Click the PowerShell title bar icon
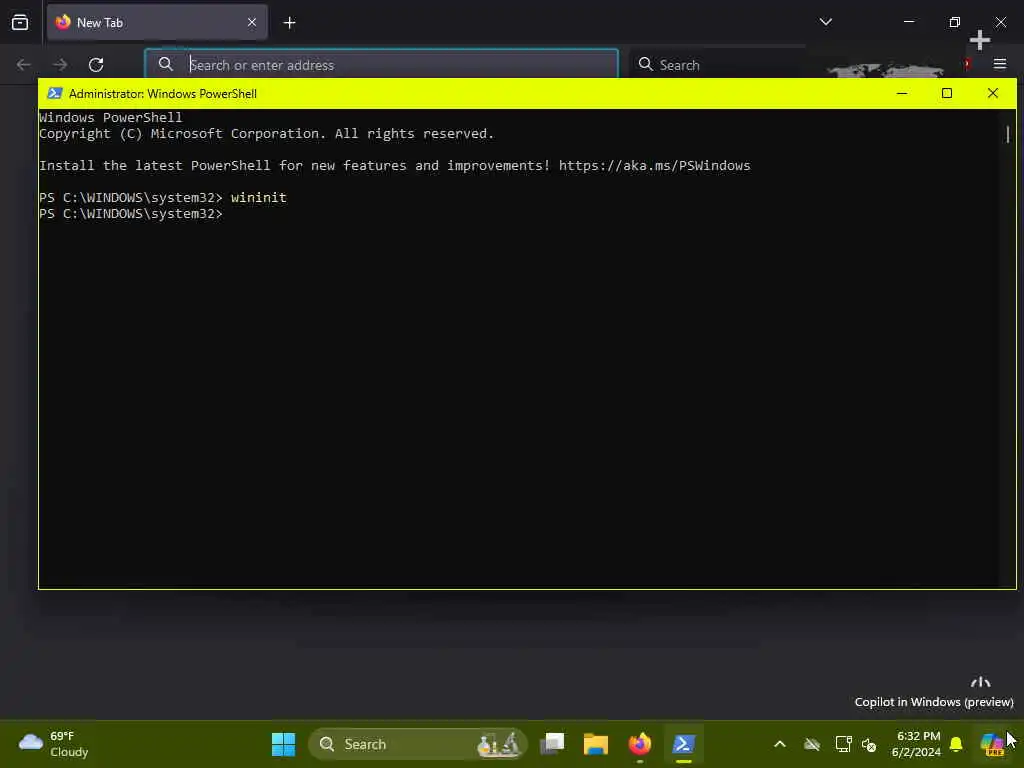Screen dimensions: 1024x768 [x=55, y=93]
